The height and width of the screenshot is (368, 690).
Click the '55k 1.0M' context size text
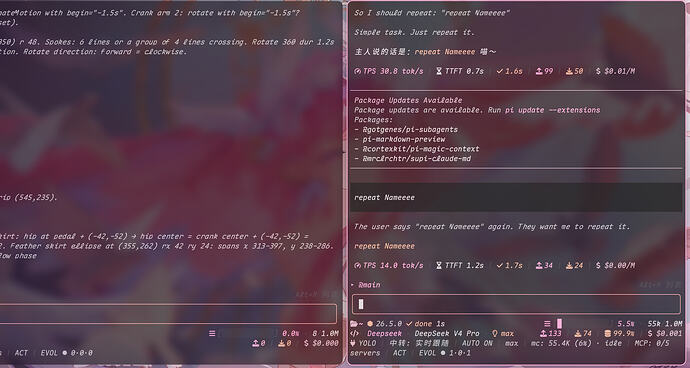(x=664, y=324)
